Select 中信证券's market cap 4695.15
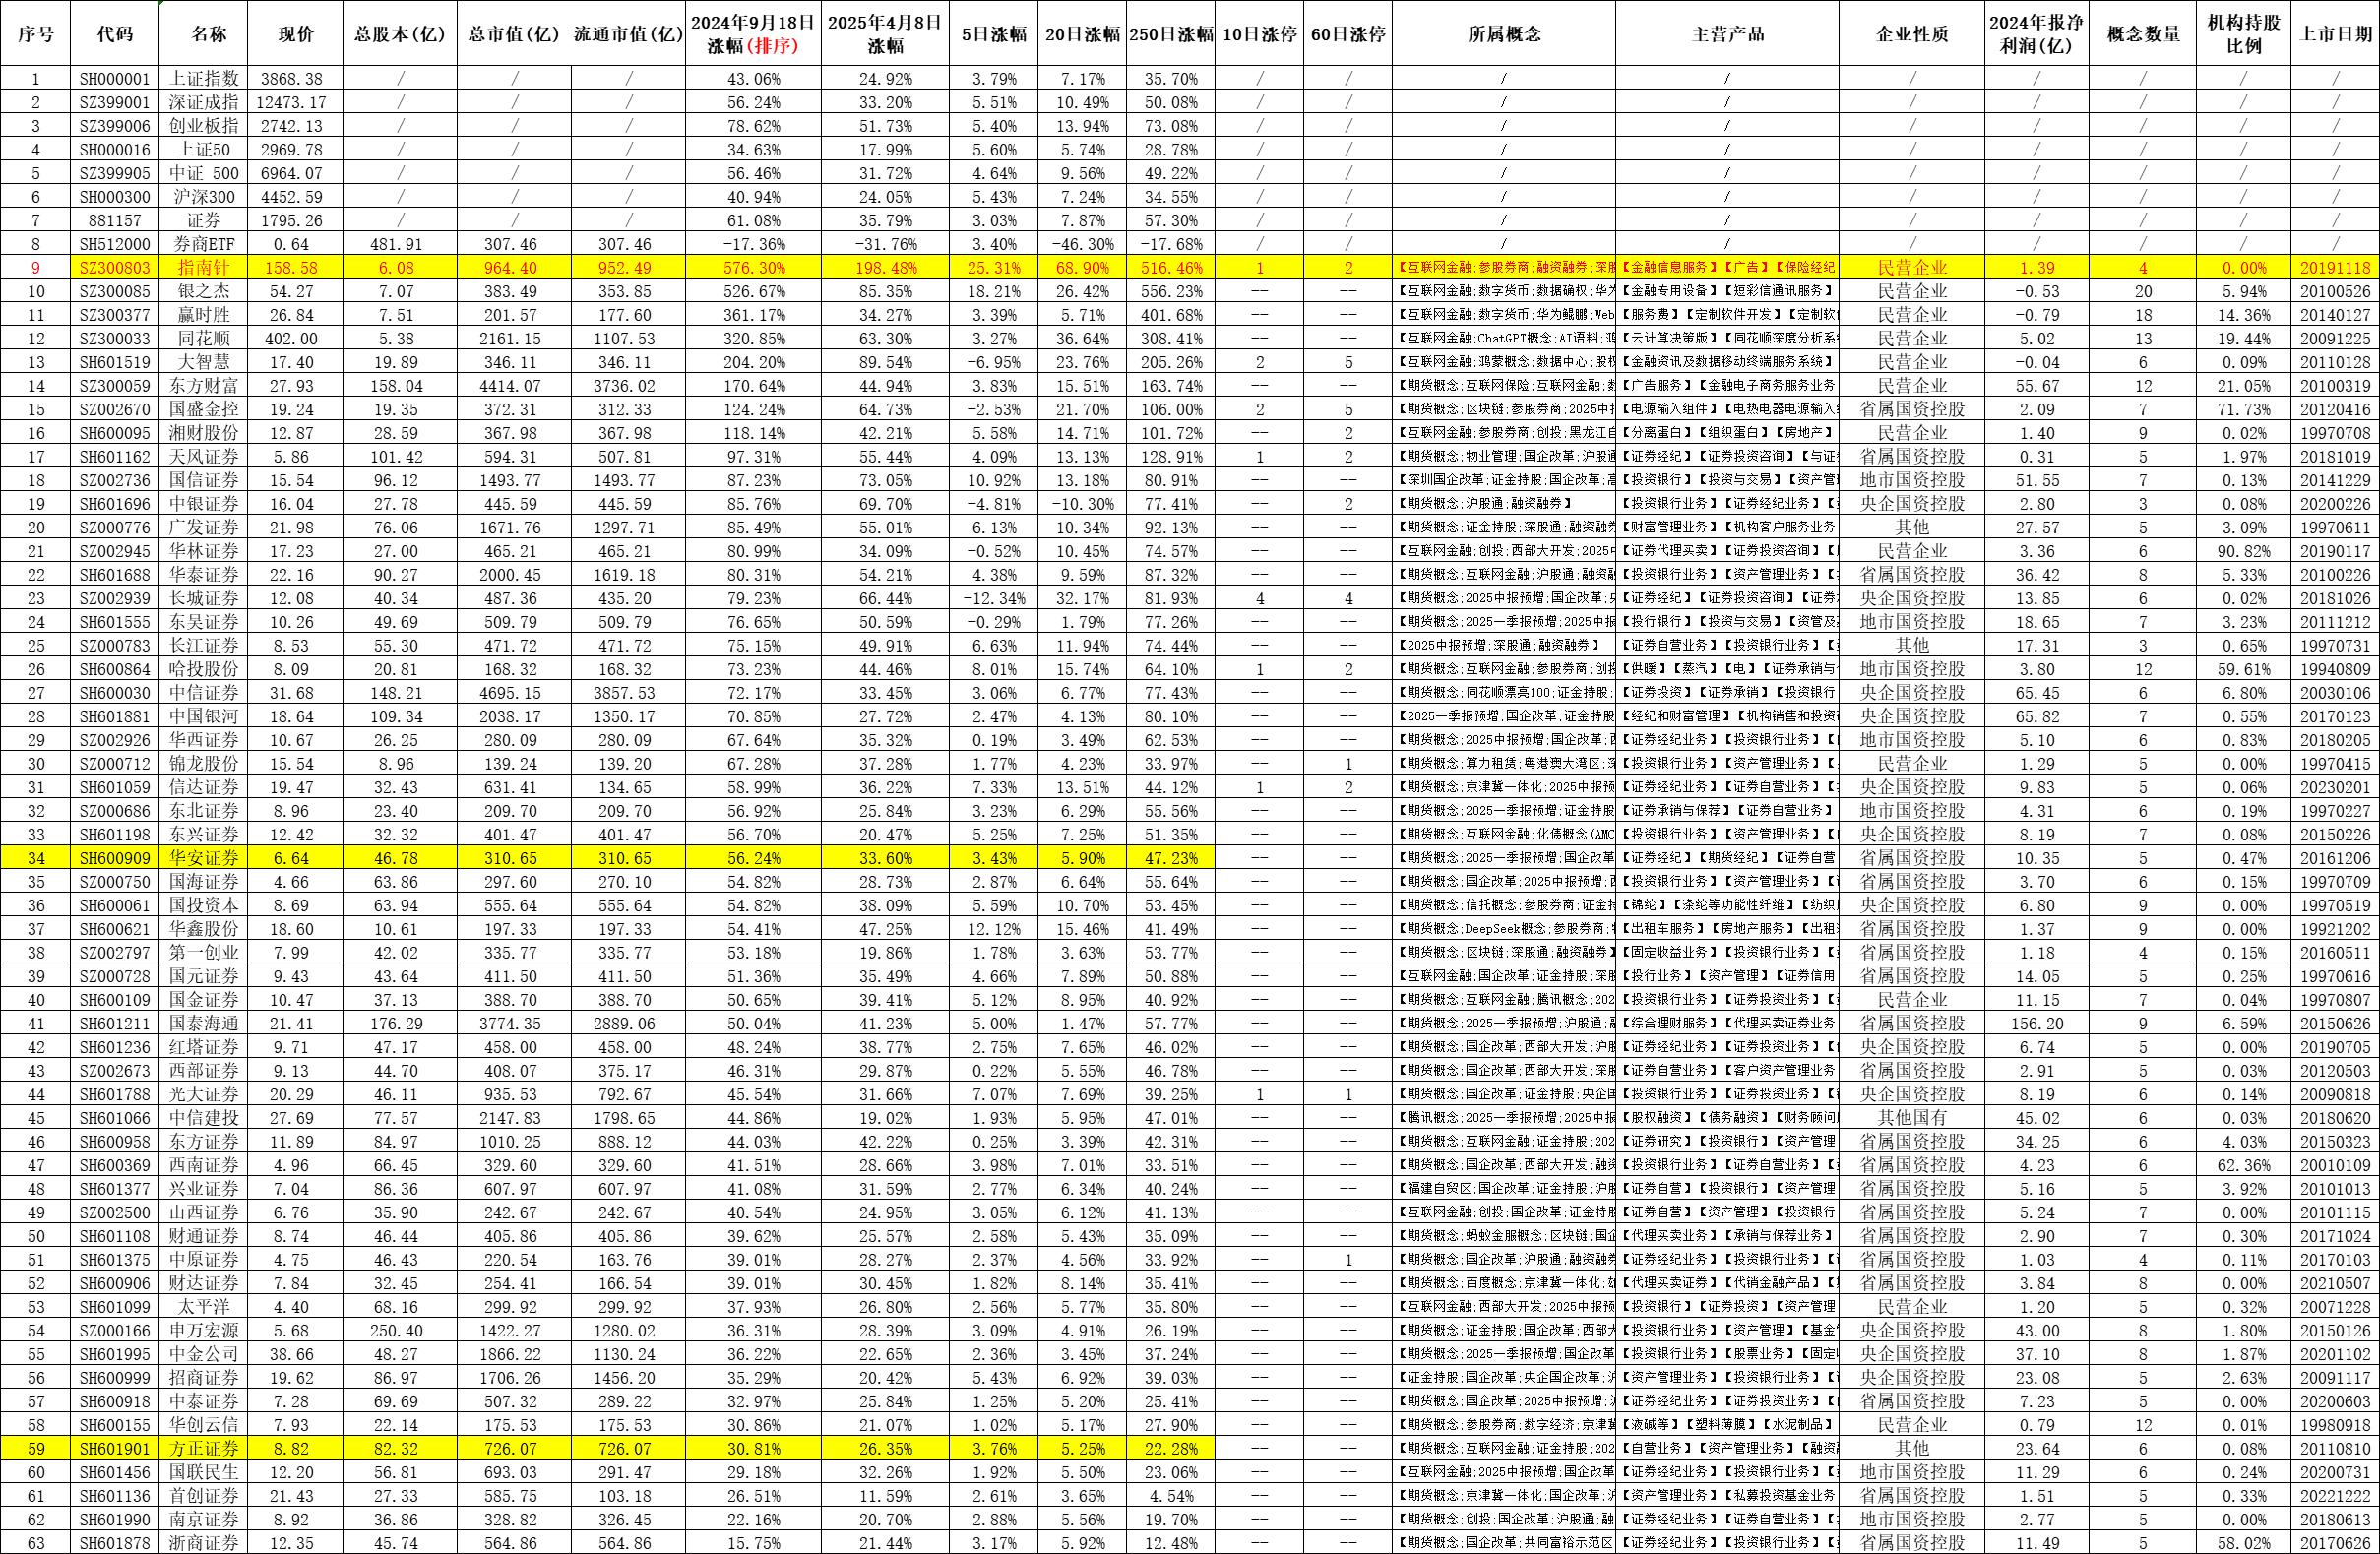 tap(514, 693)
